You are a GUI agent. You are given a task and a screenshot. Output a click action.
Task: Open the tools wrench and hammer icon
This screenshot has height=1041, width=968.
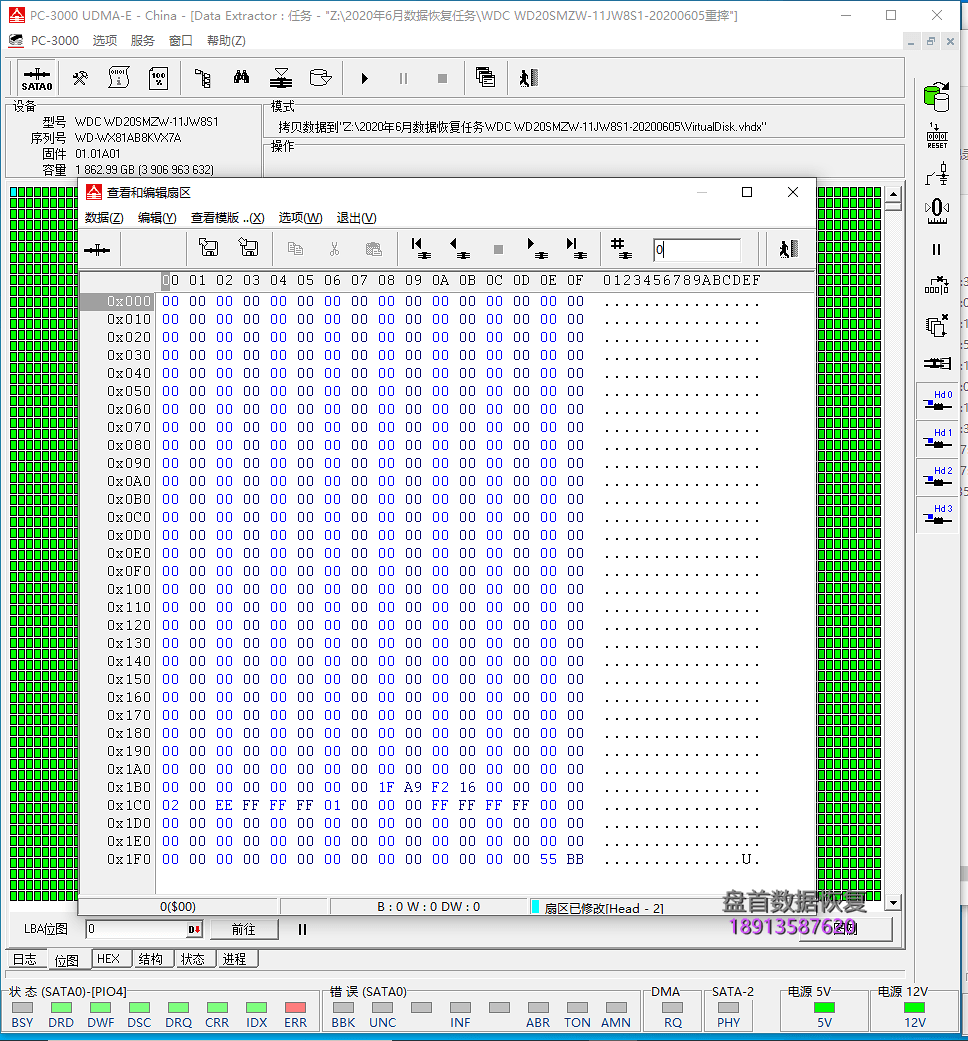[80, 78]
